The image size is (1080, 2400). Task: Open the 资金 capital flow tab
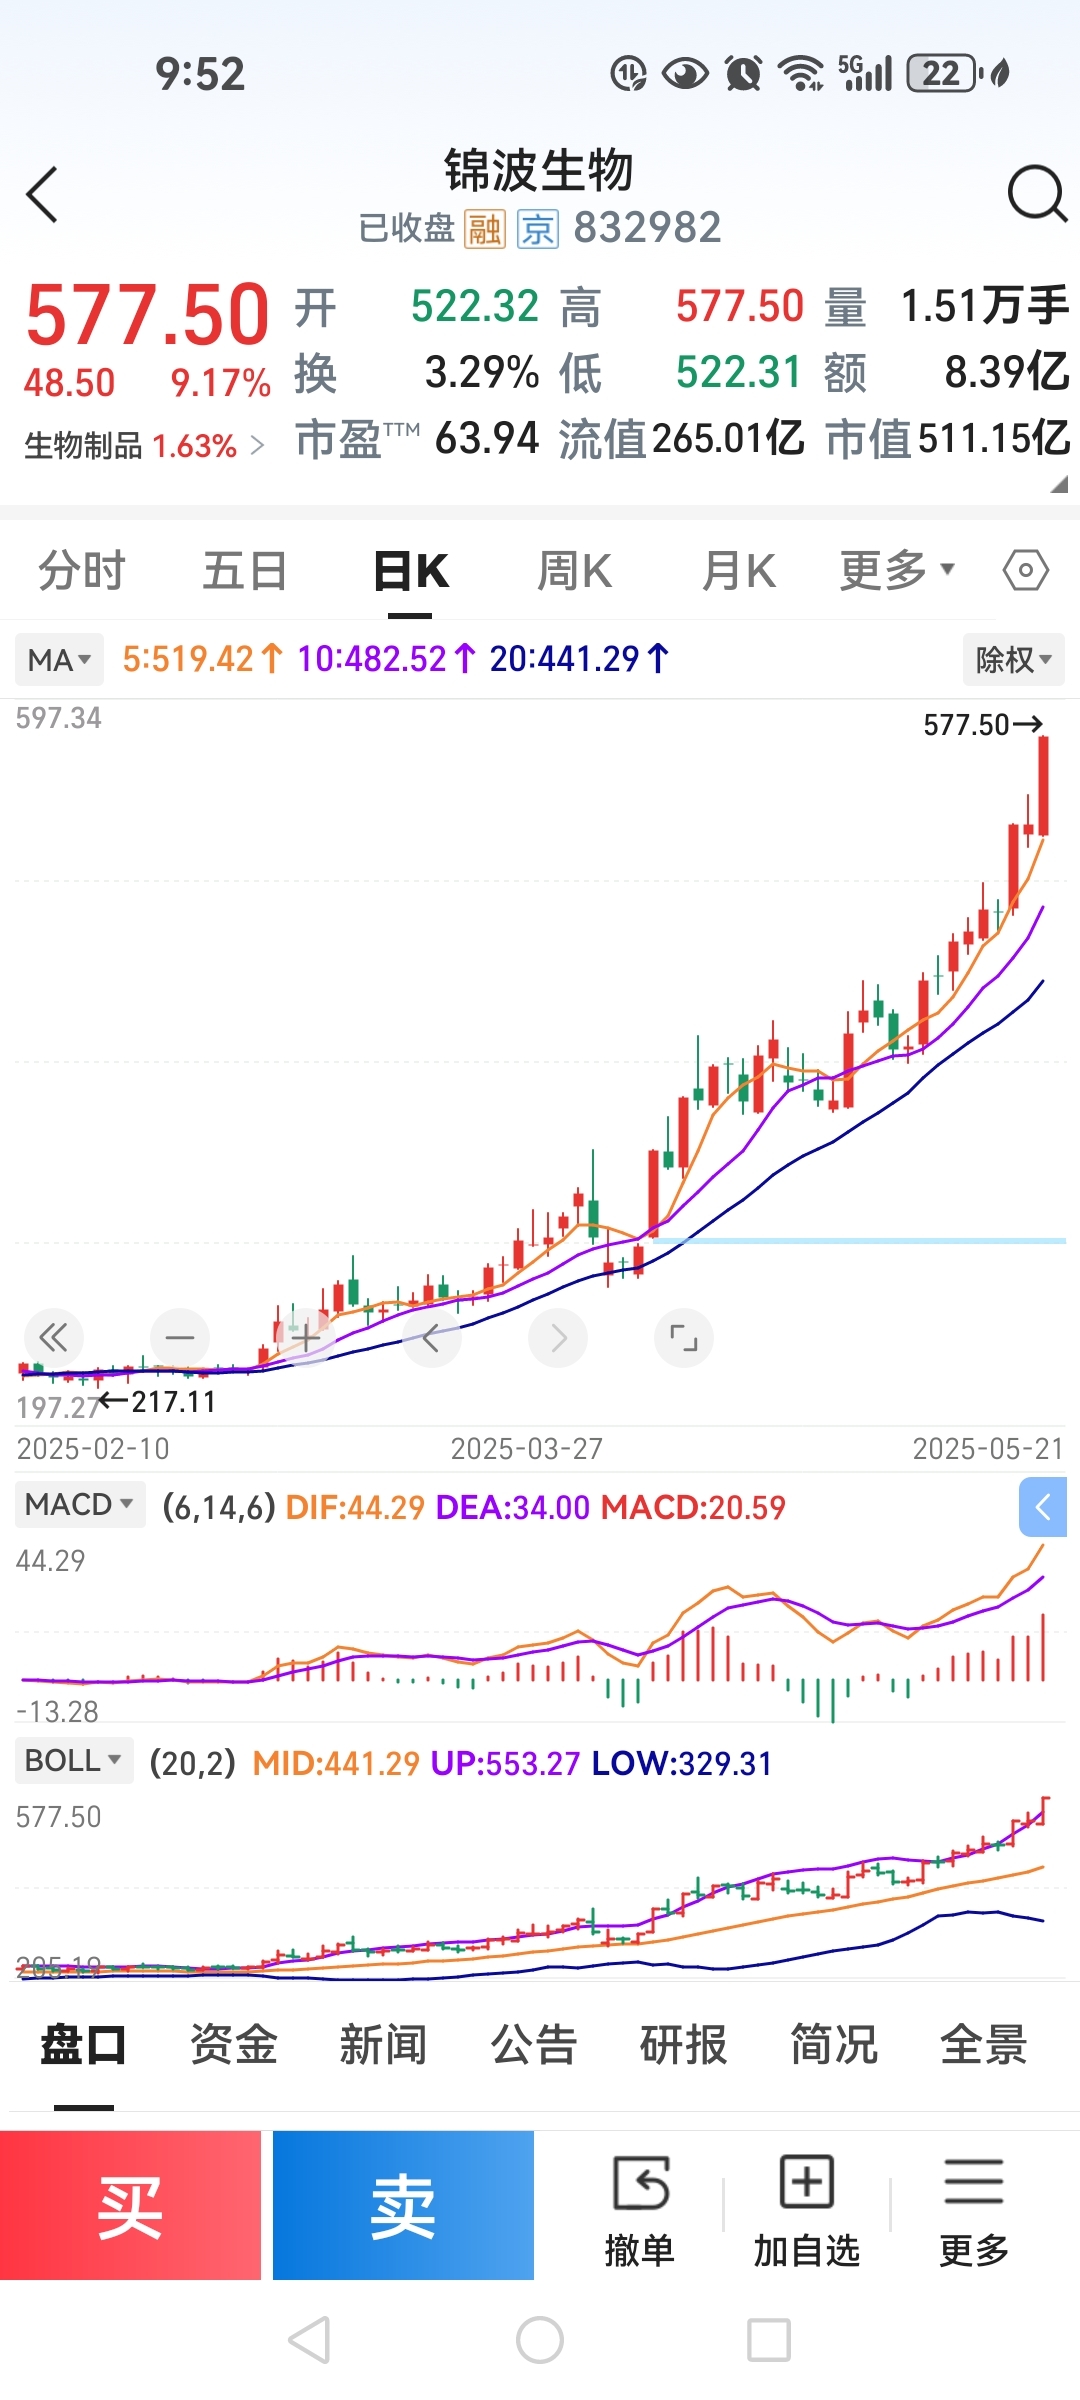click(x=234, y=2044)
